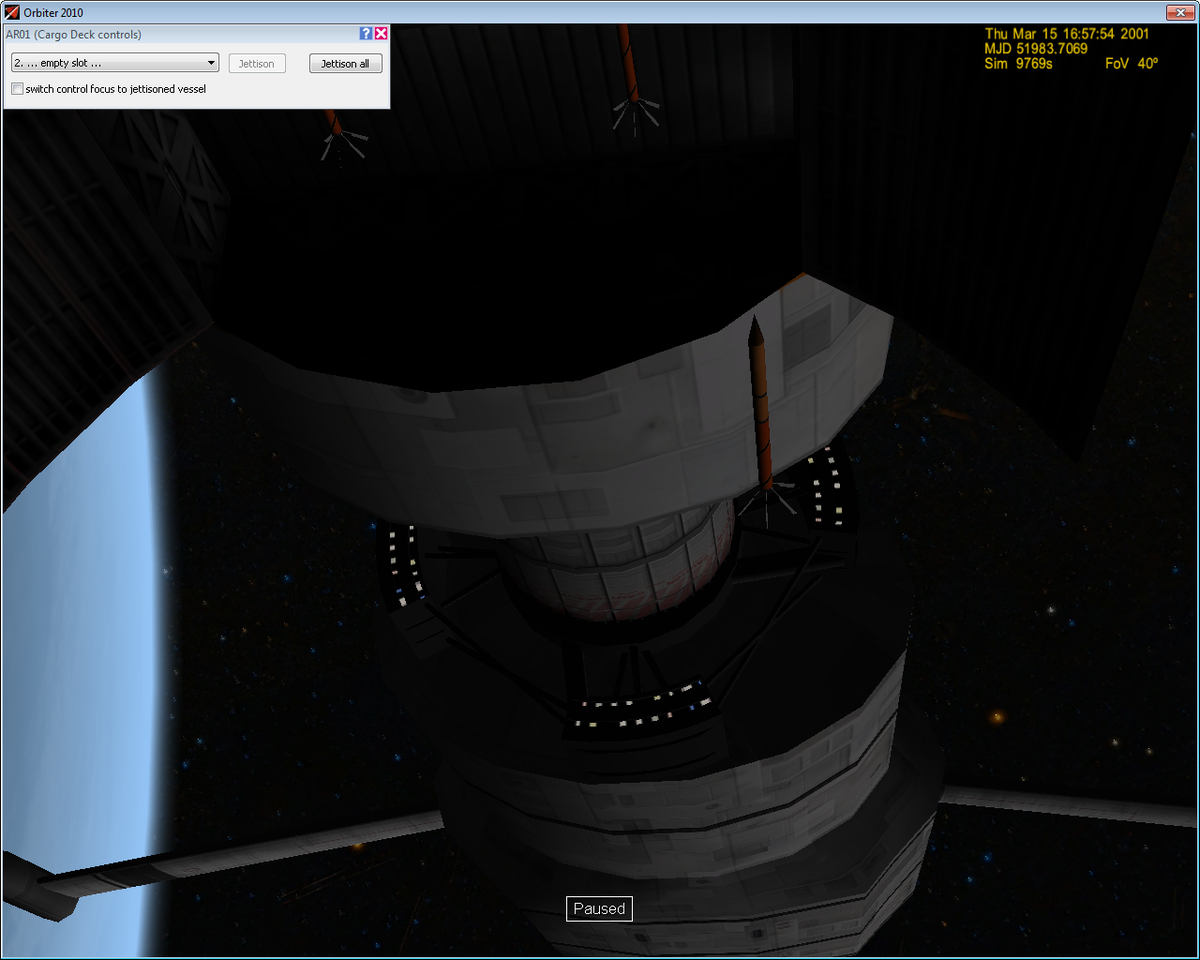
Task: Click the FoV 40° readout
Action: [x=1131, y=63]
